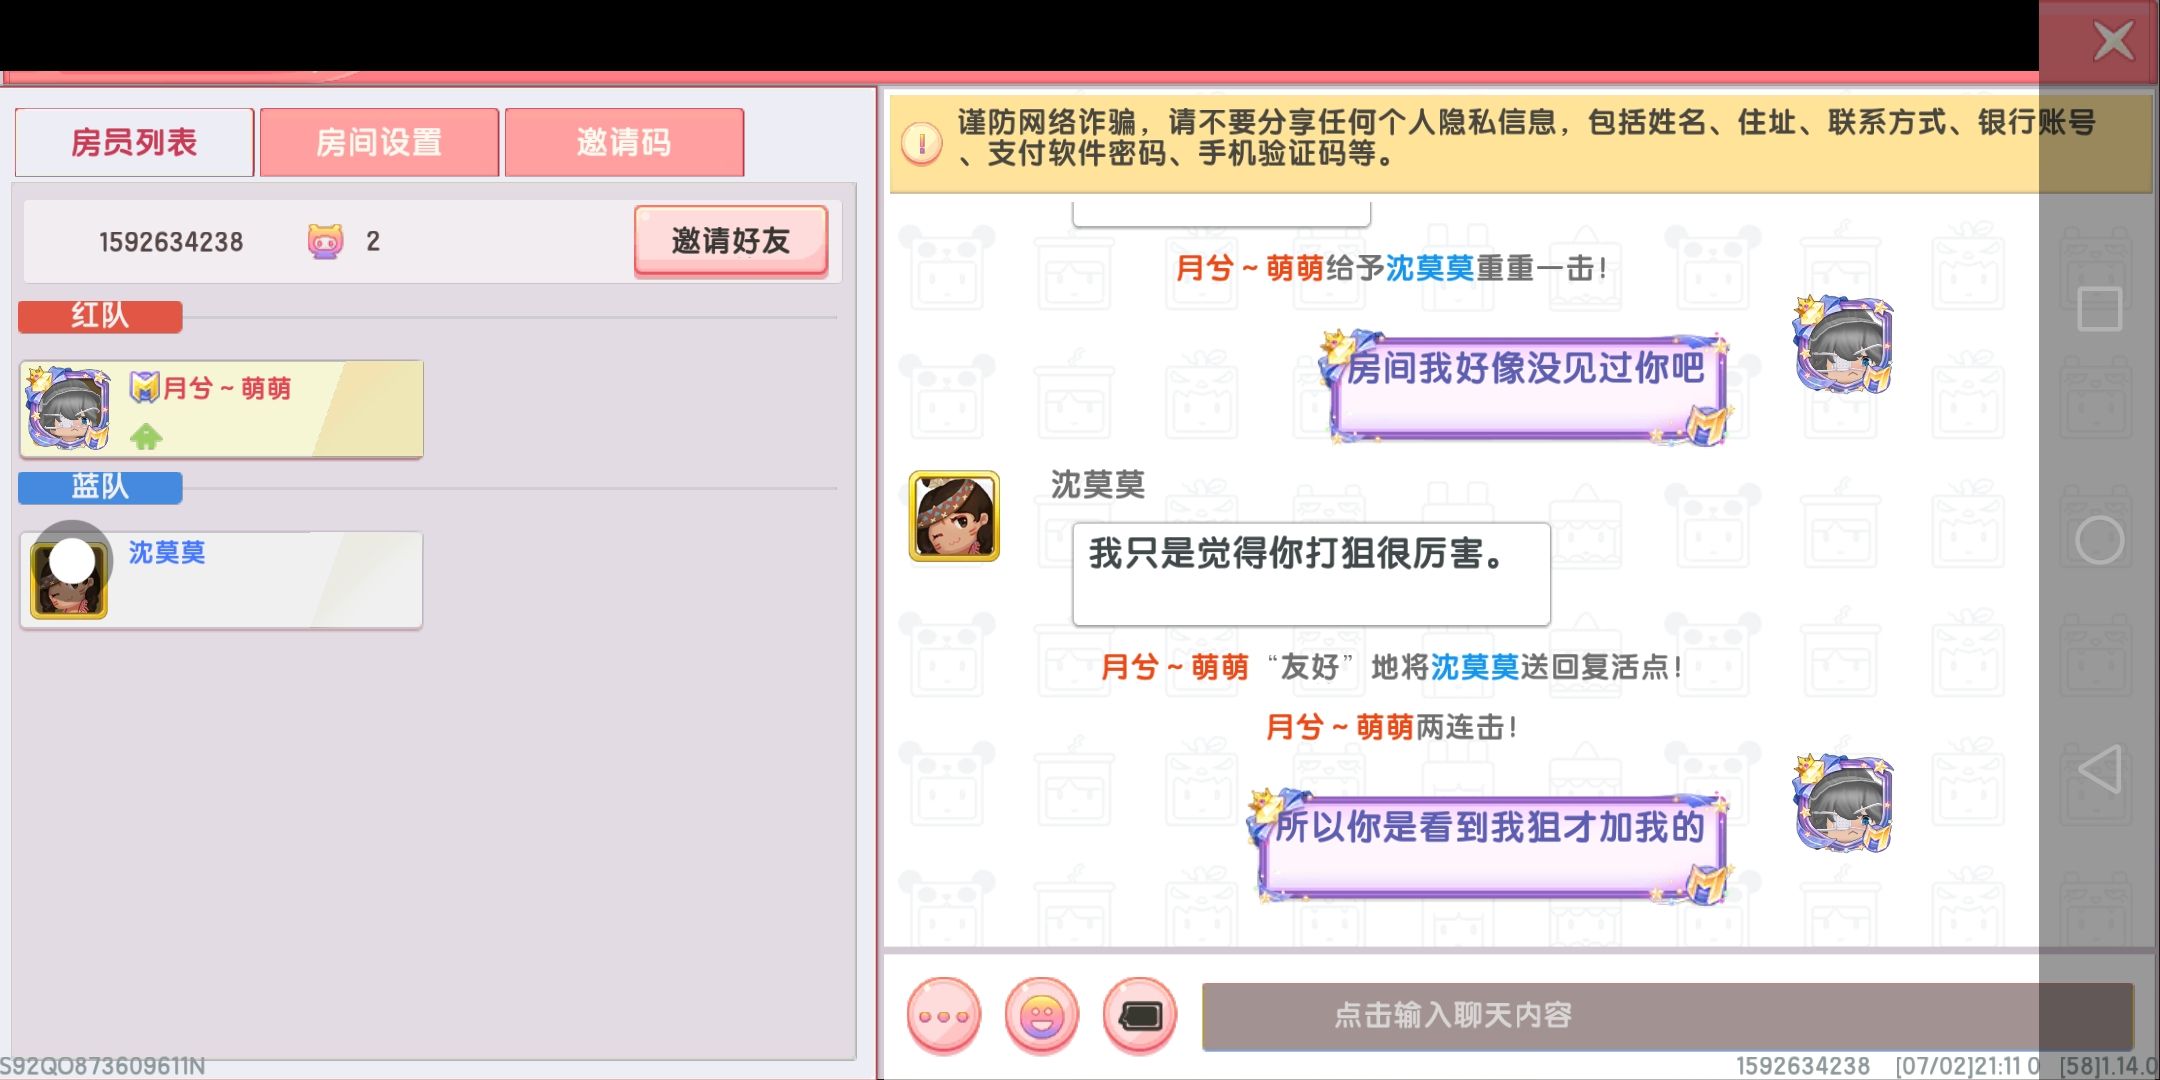Select the 红队 team label
The width and height of the screenshot is (2160, 1080).
pyautogui.click(x=100, y=316)
